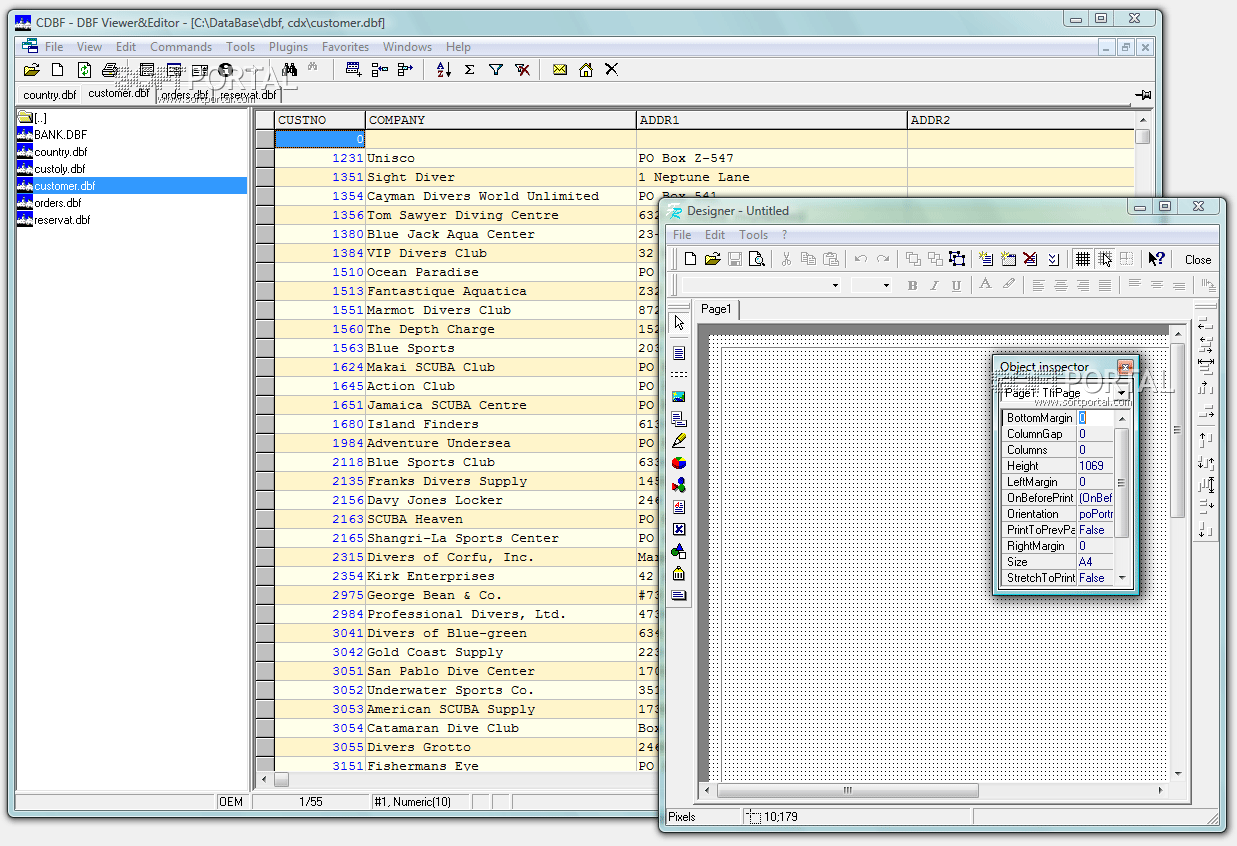Click the CUSTNO column header
Viewport: 1237px width, 846px height.
tap(320, 120)
